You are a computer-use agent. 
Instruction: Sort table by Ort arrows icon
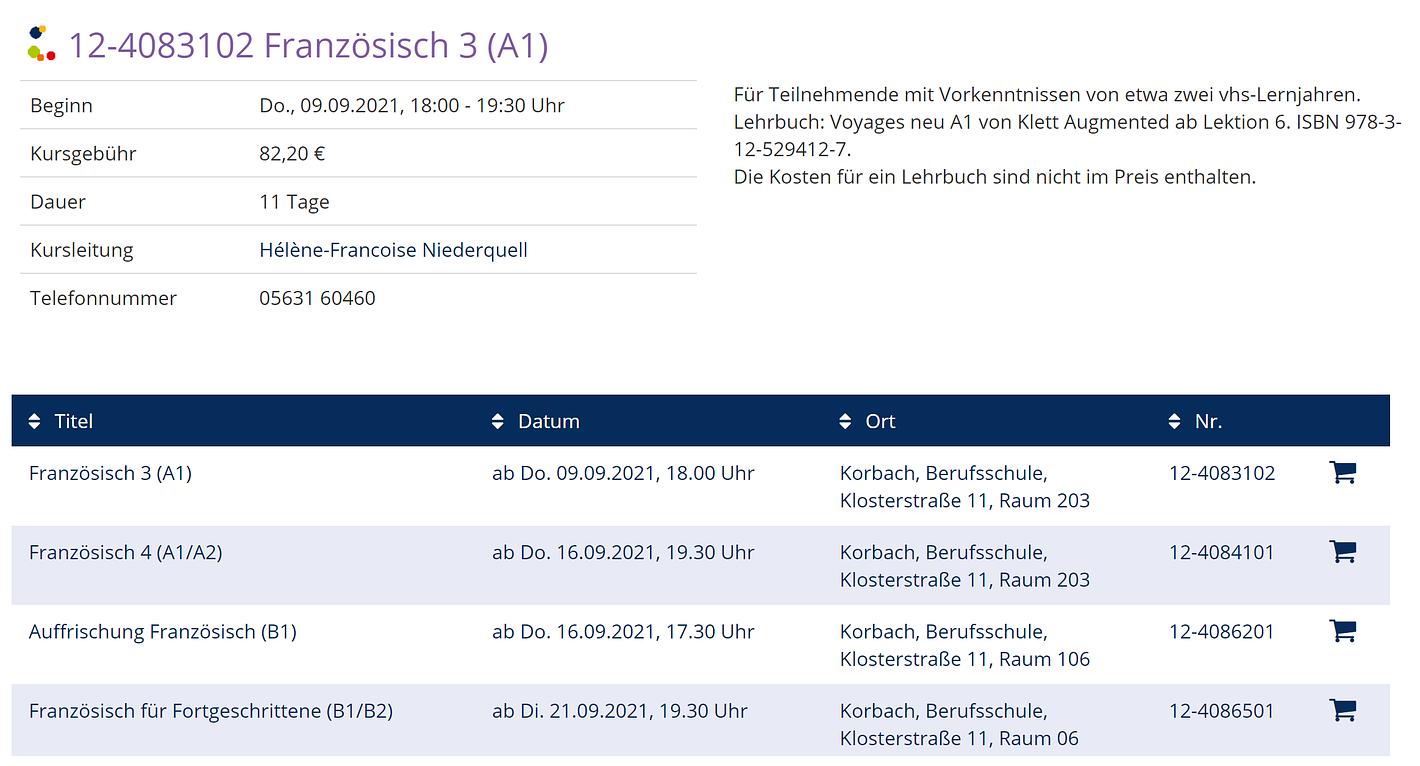click(x=846, y=421)
